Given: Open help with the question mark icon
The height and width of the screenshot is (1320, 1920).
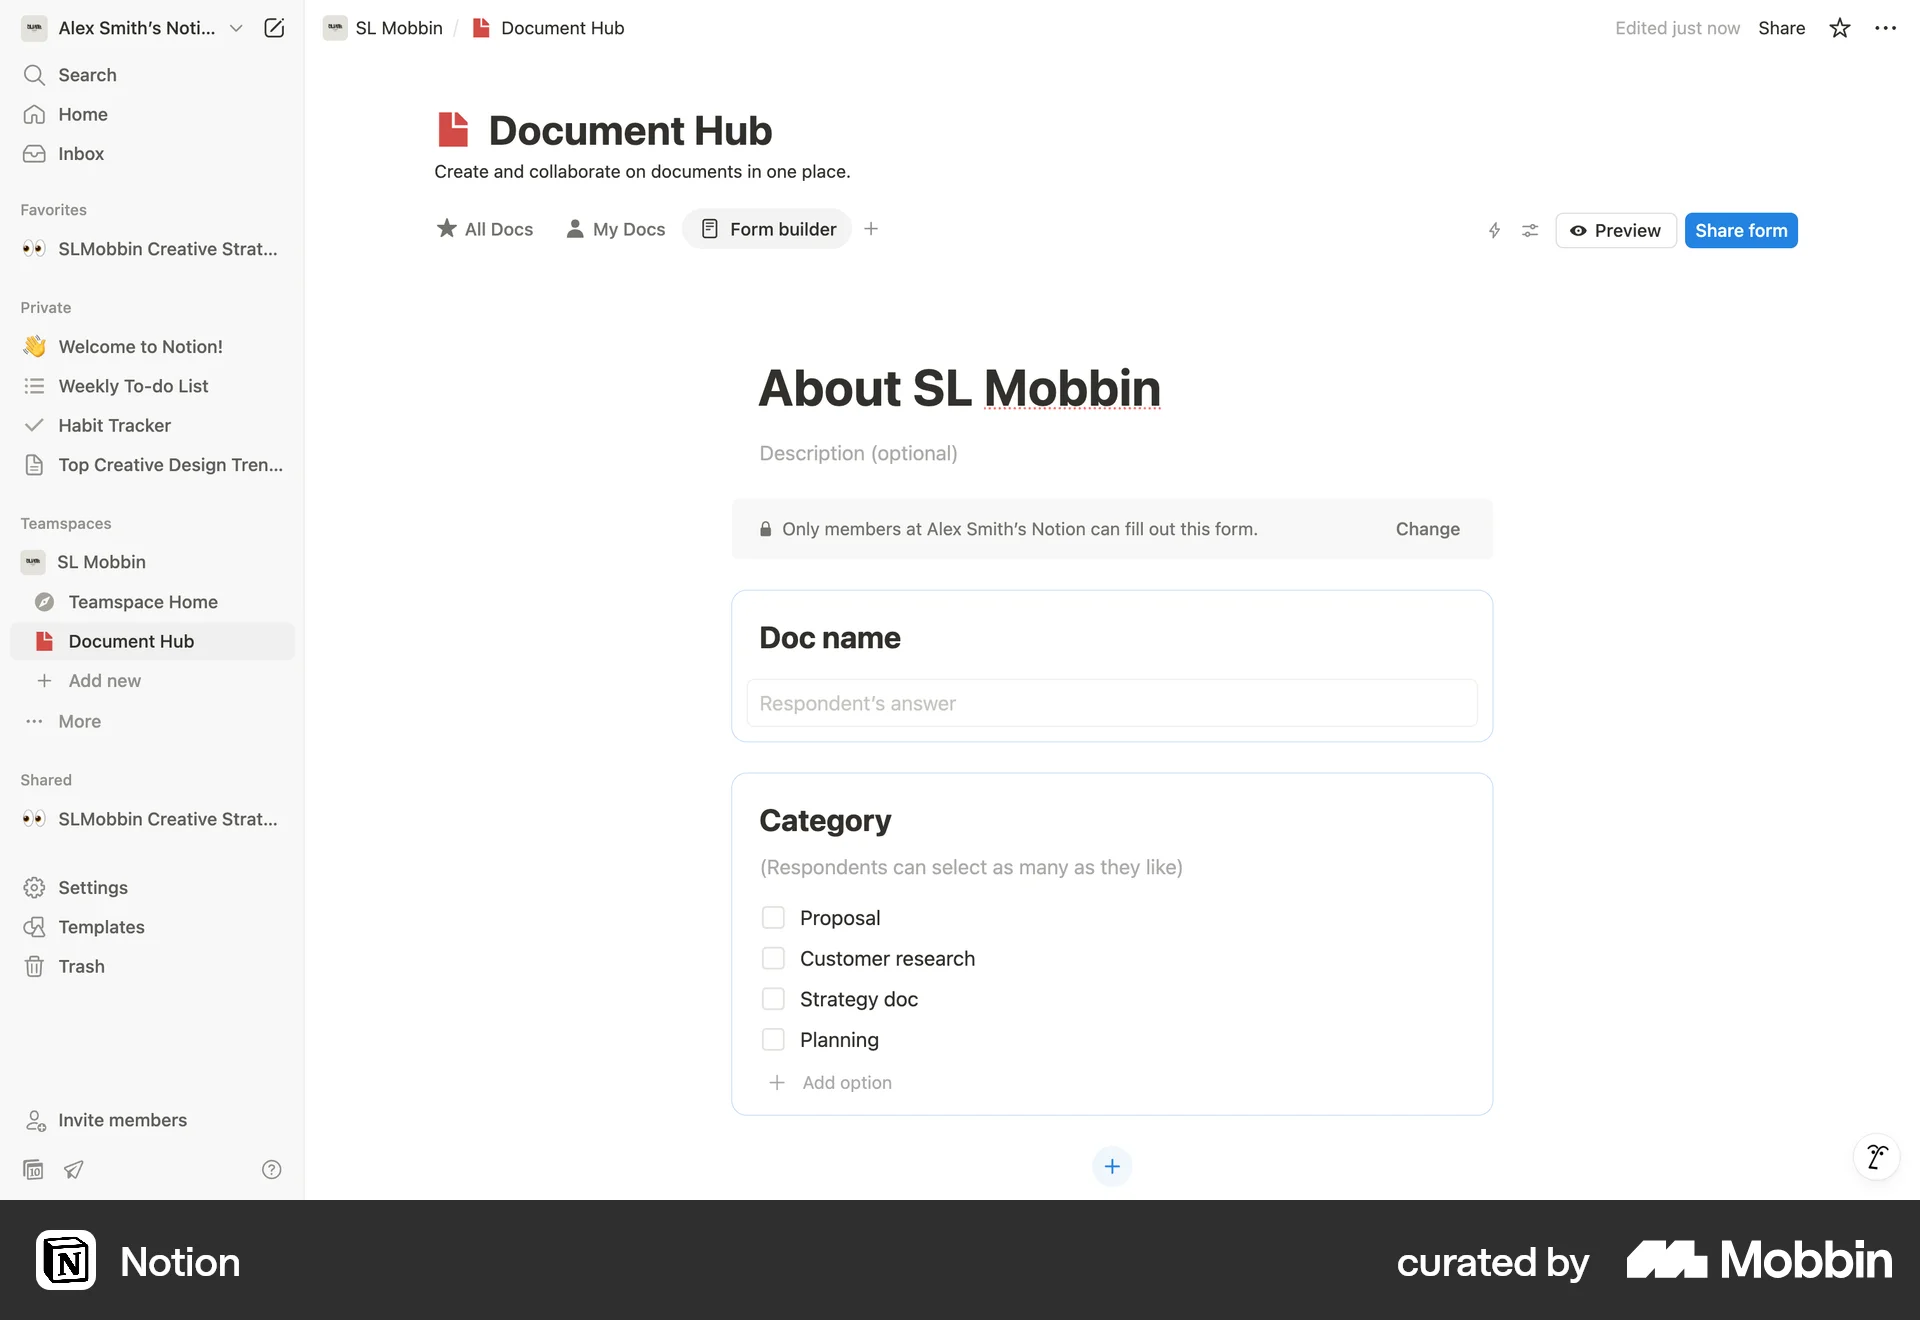Looking at the screenshot, I should click(271, 1169).
